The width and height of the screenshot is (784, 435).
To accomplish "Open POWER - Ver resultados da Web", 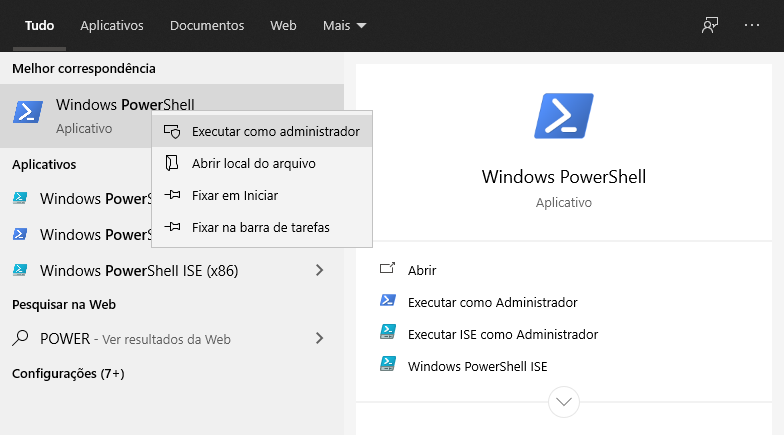I will (172, 338).
